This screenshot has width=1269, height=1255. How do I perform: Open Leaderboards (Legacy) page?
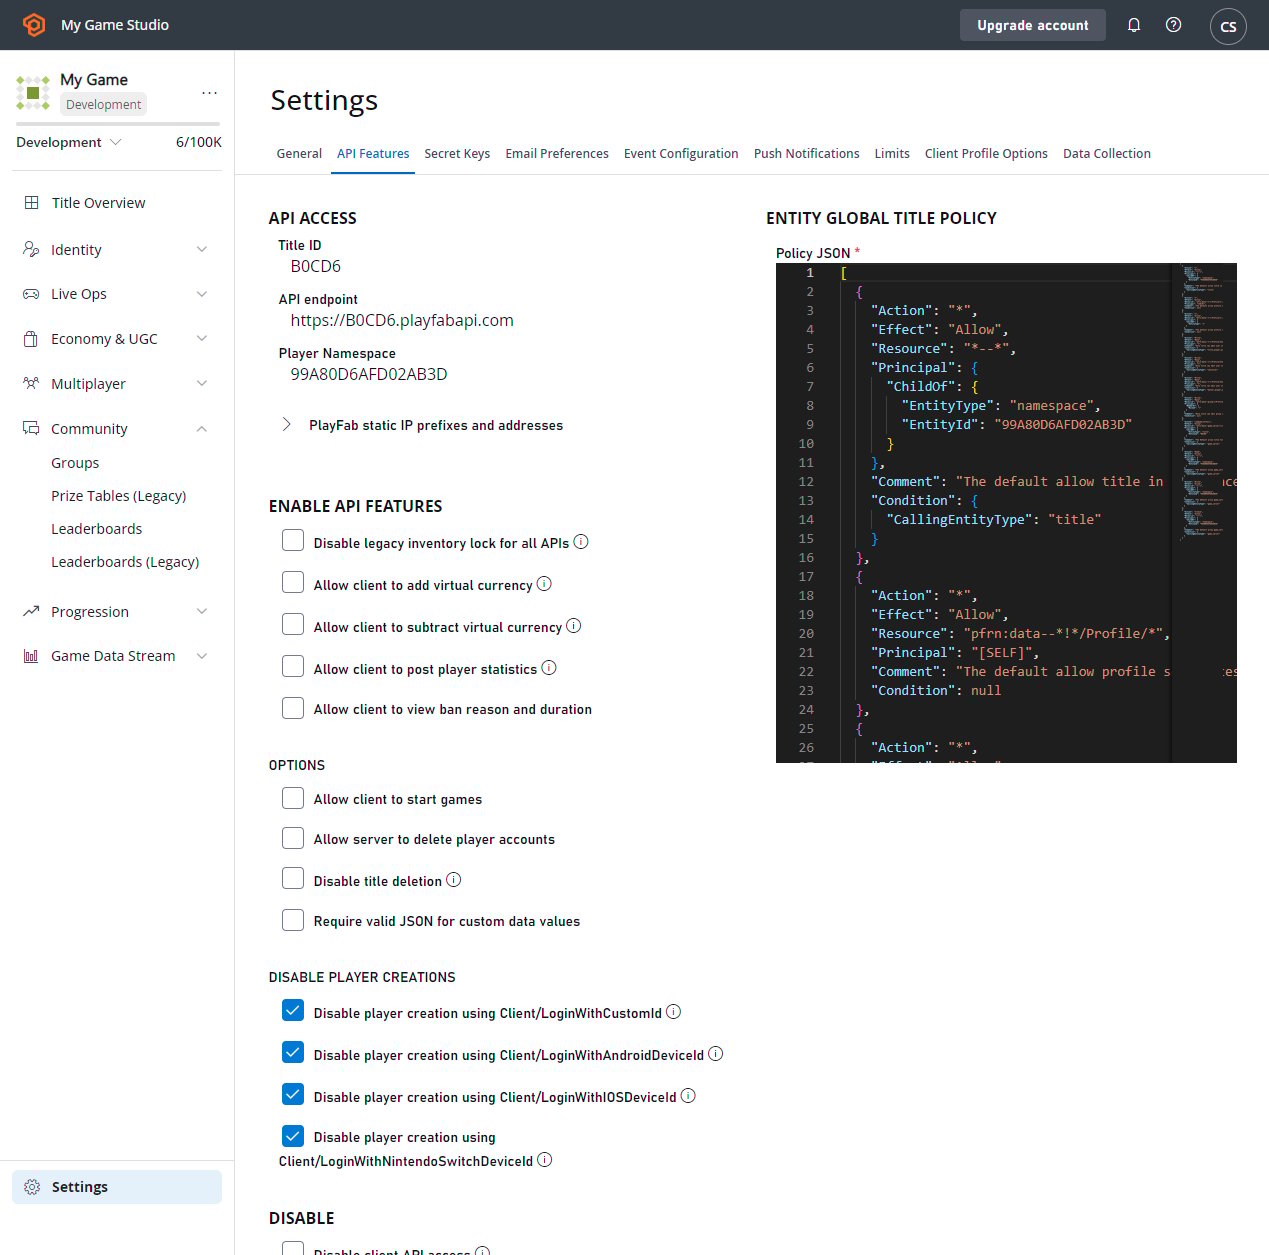pos(125,562)
